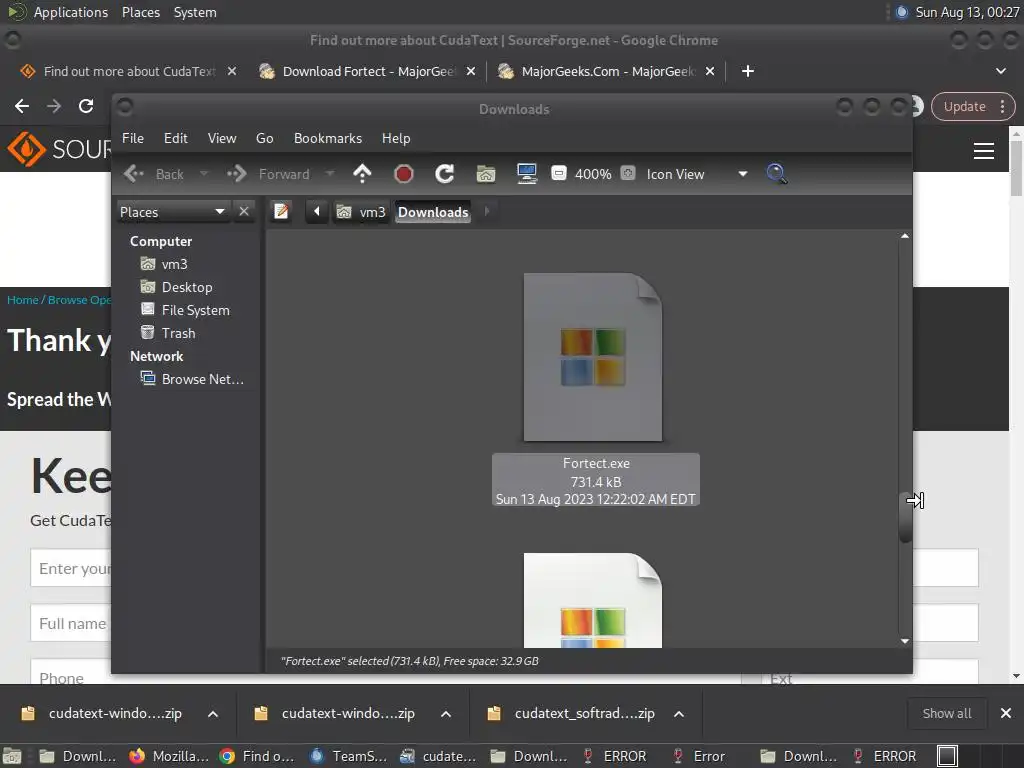1024x768 pixels.
Task: Open new Chrome tab with plus
Action: pos(748,71)
